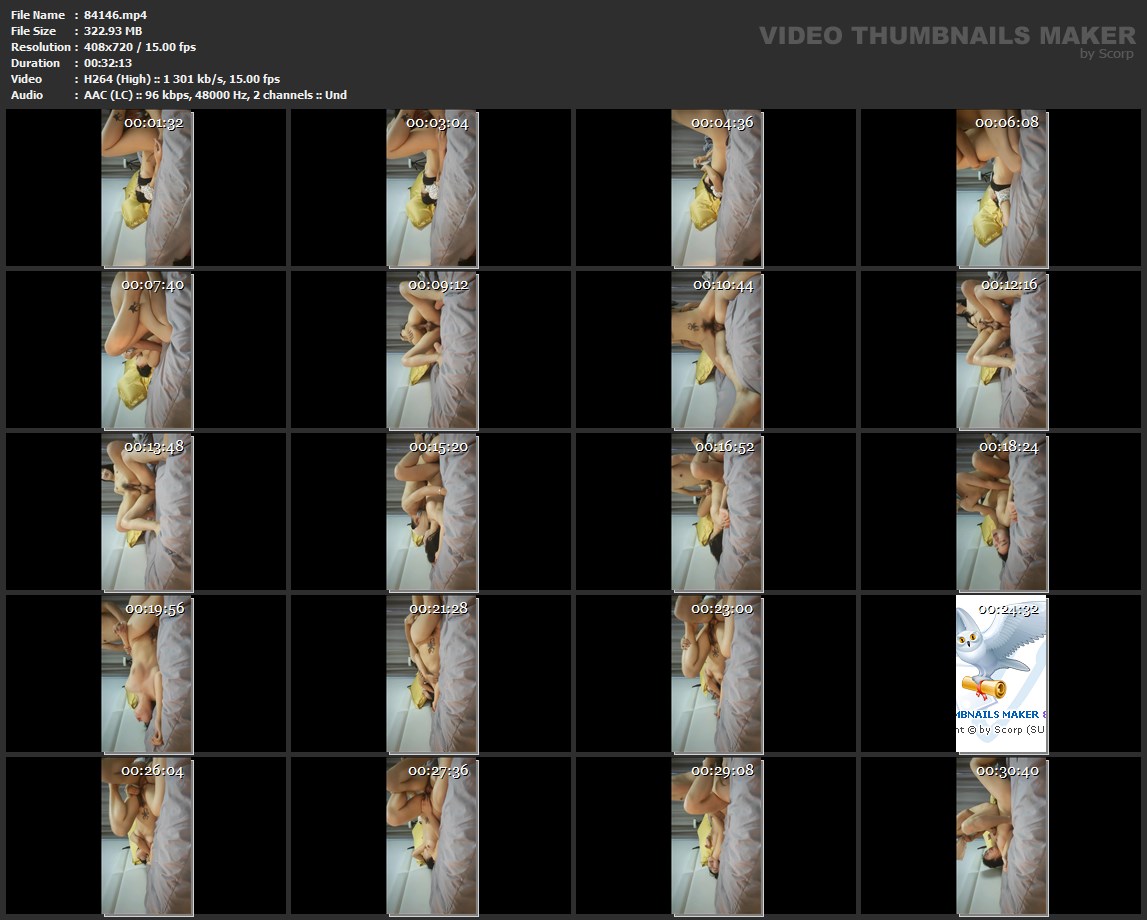This screenshot has width=1147, height=920.
Task: Click the 'by Scorp' credit text
Action: (x=1106, y=54)
